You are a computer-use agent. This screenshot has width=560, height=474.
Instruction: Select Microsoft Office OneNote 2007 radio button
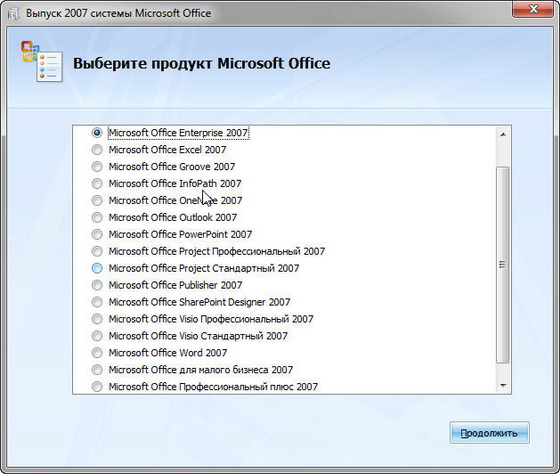click(97, 200)
